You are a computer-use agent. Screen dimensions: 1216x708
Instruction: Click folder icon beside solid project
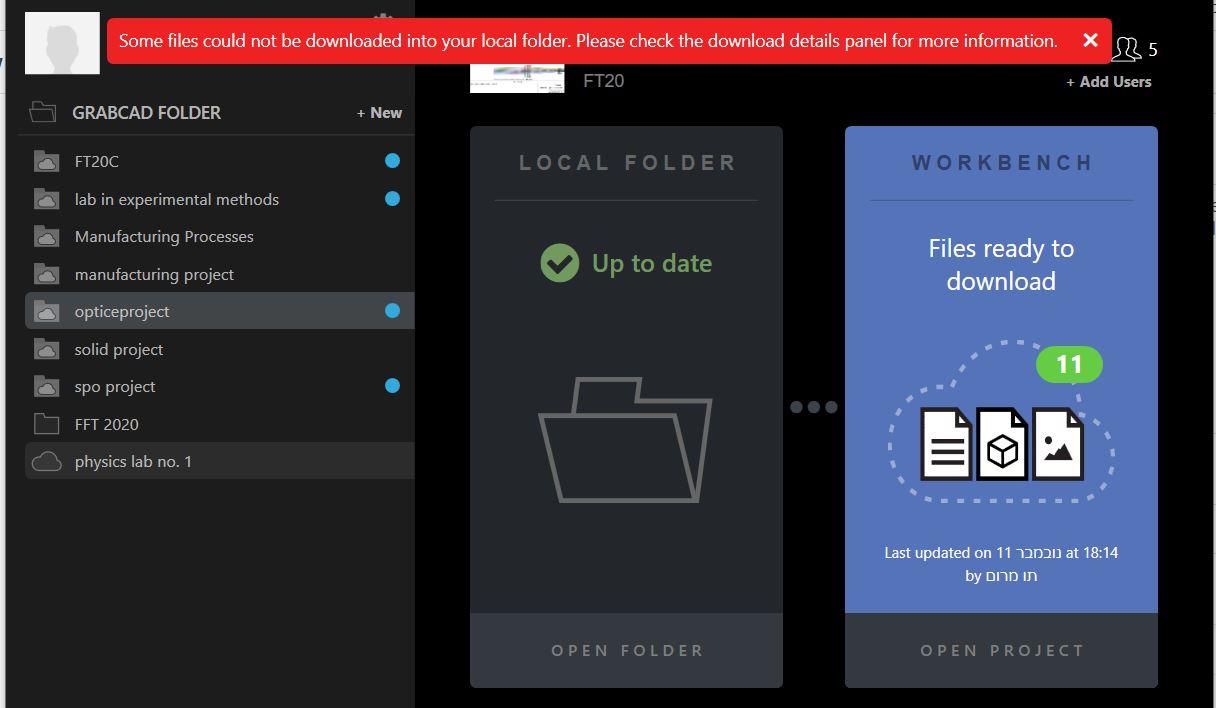click(46, 349)
